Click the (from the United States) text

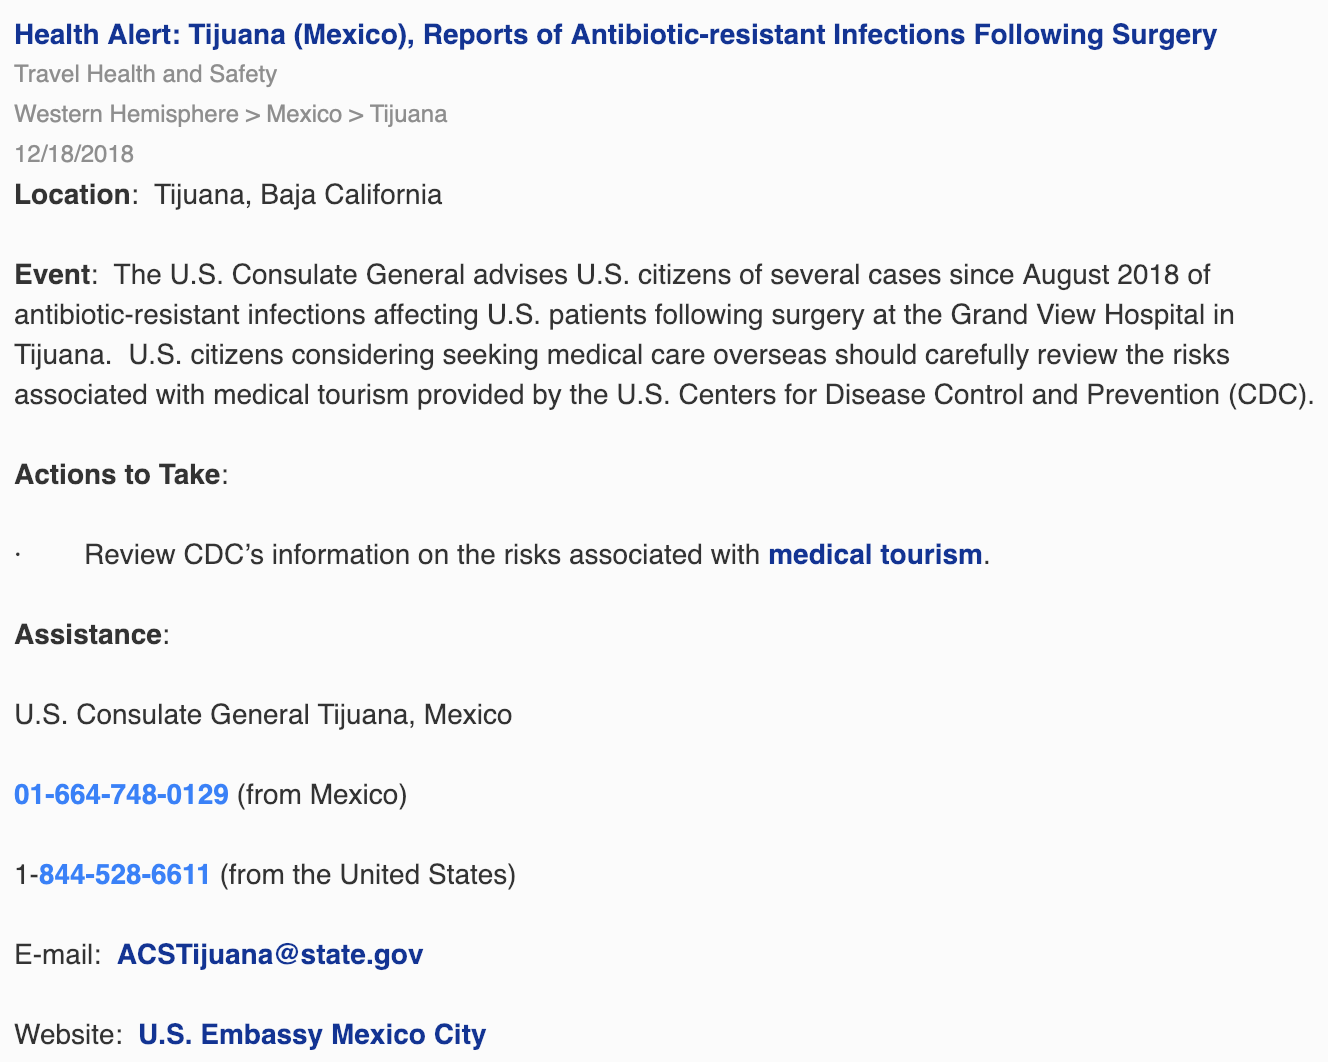pyautogui.click(x=367, y=874)
